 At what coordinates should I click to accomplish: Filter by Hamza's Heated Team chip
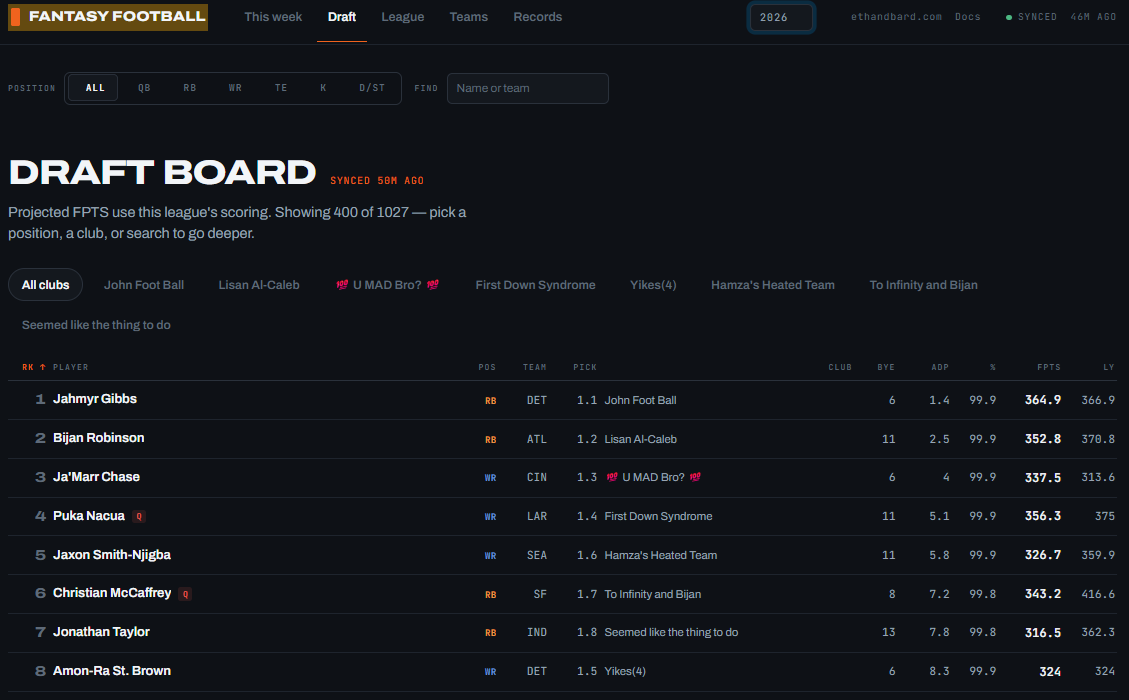point(773,284)
